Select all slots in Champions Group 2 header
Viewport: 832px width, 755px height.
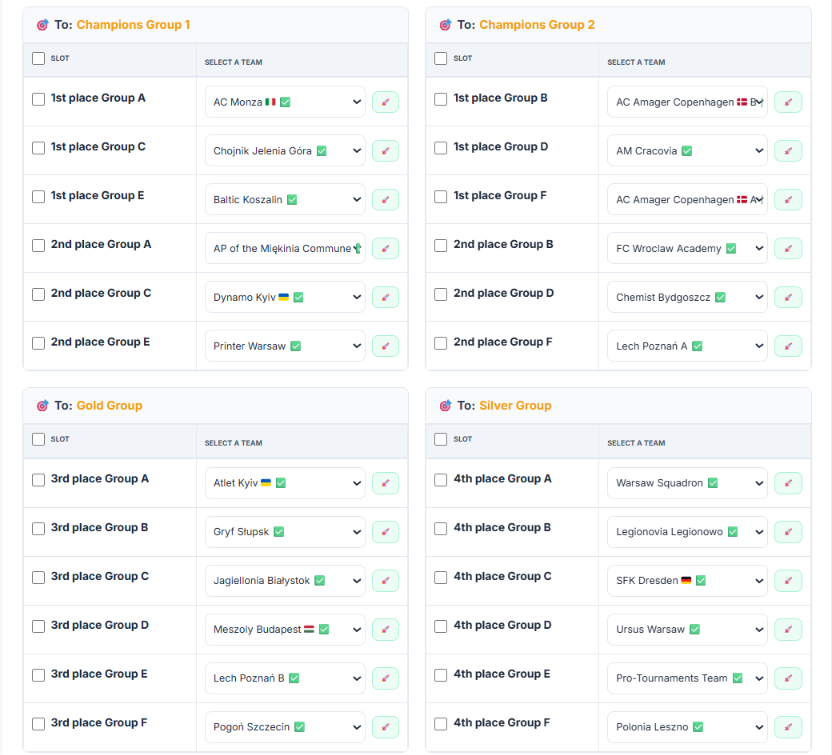(x=440, y=58)
